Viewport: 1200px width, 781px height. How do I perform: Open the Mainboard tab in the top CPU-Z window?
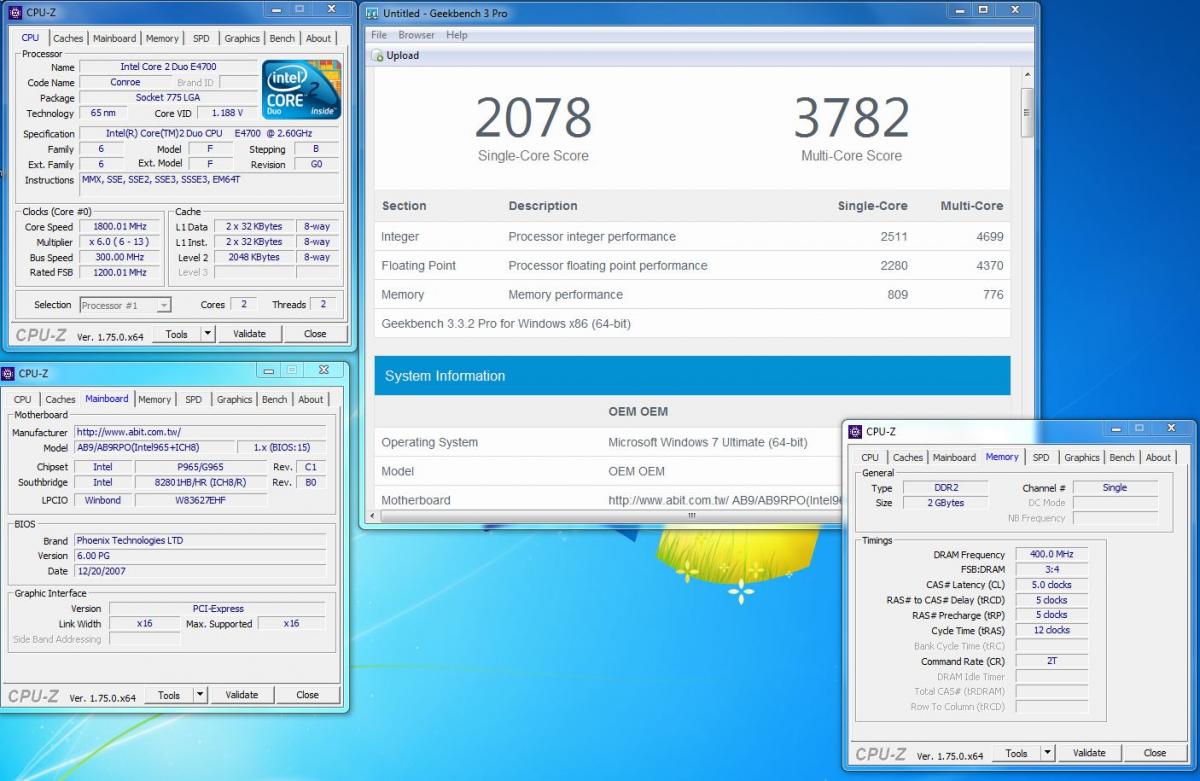[x=114, y=38]
